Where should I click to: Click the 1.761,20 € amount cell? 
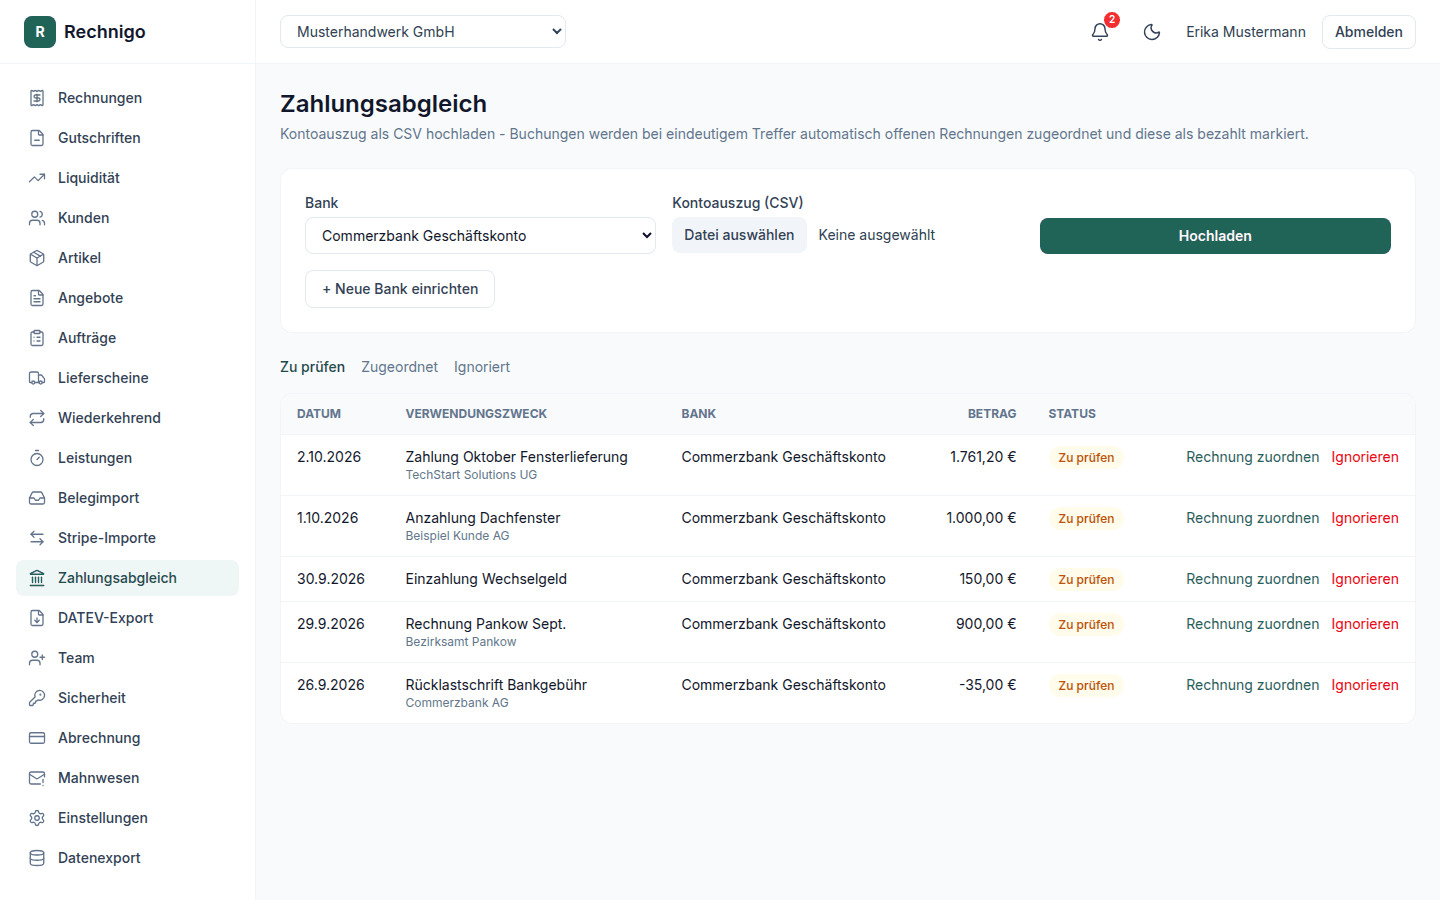tap(983, 457)
